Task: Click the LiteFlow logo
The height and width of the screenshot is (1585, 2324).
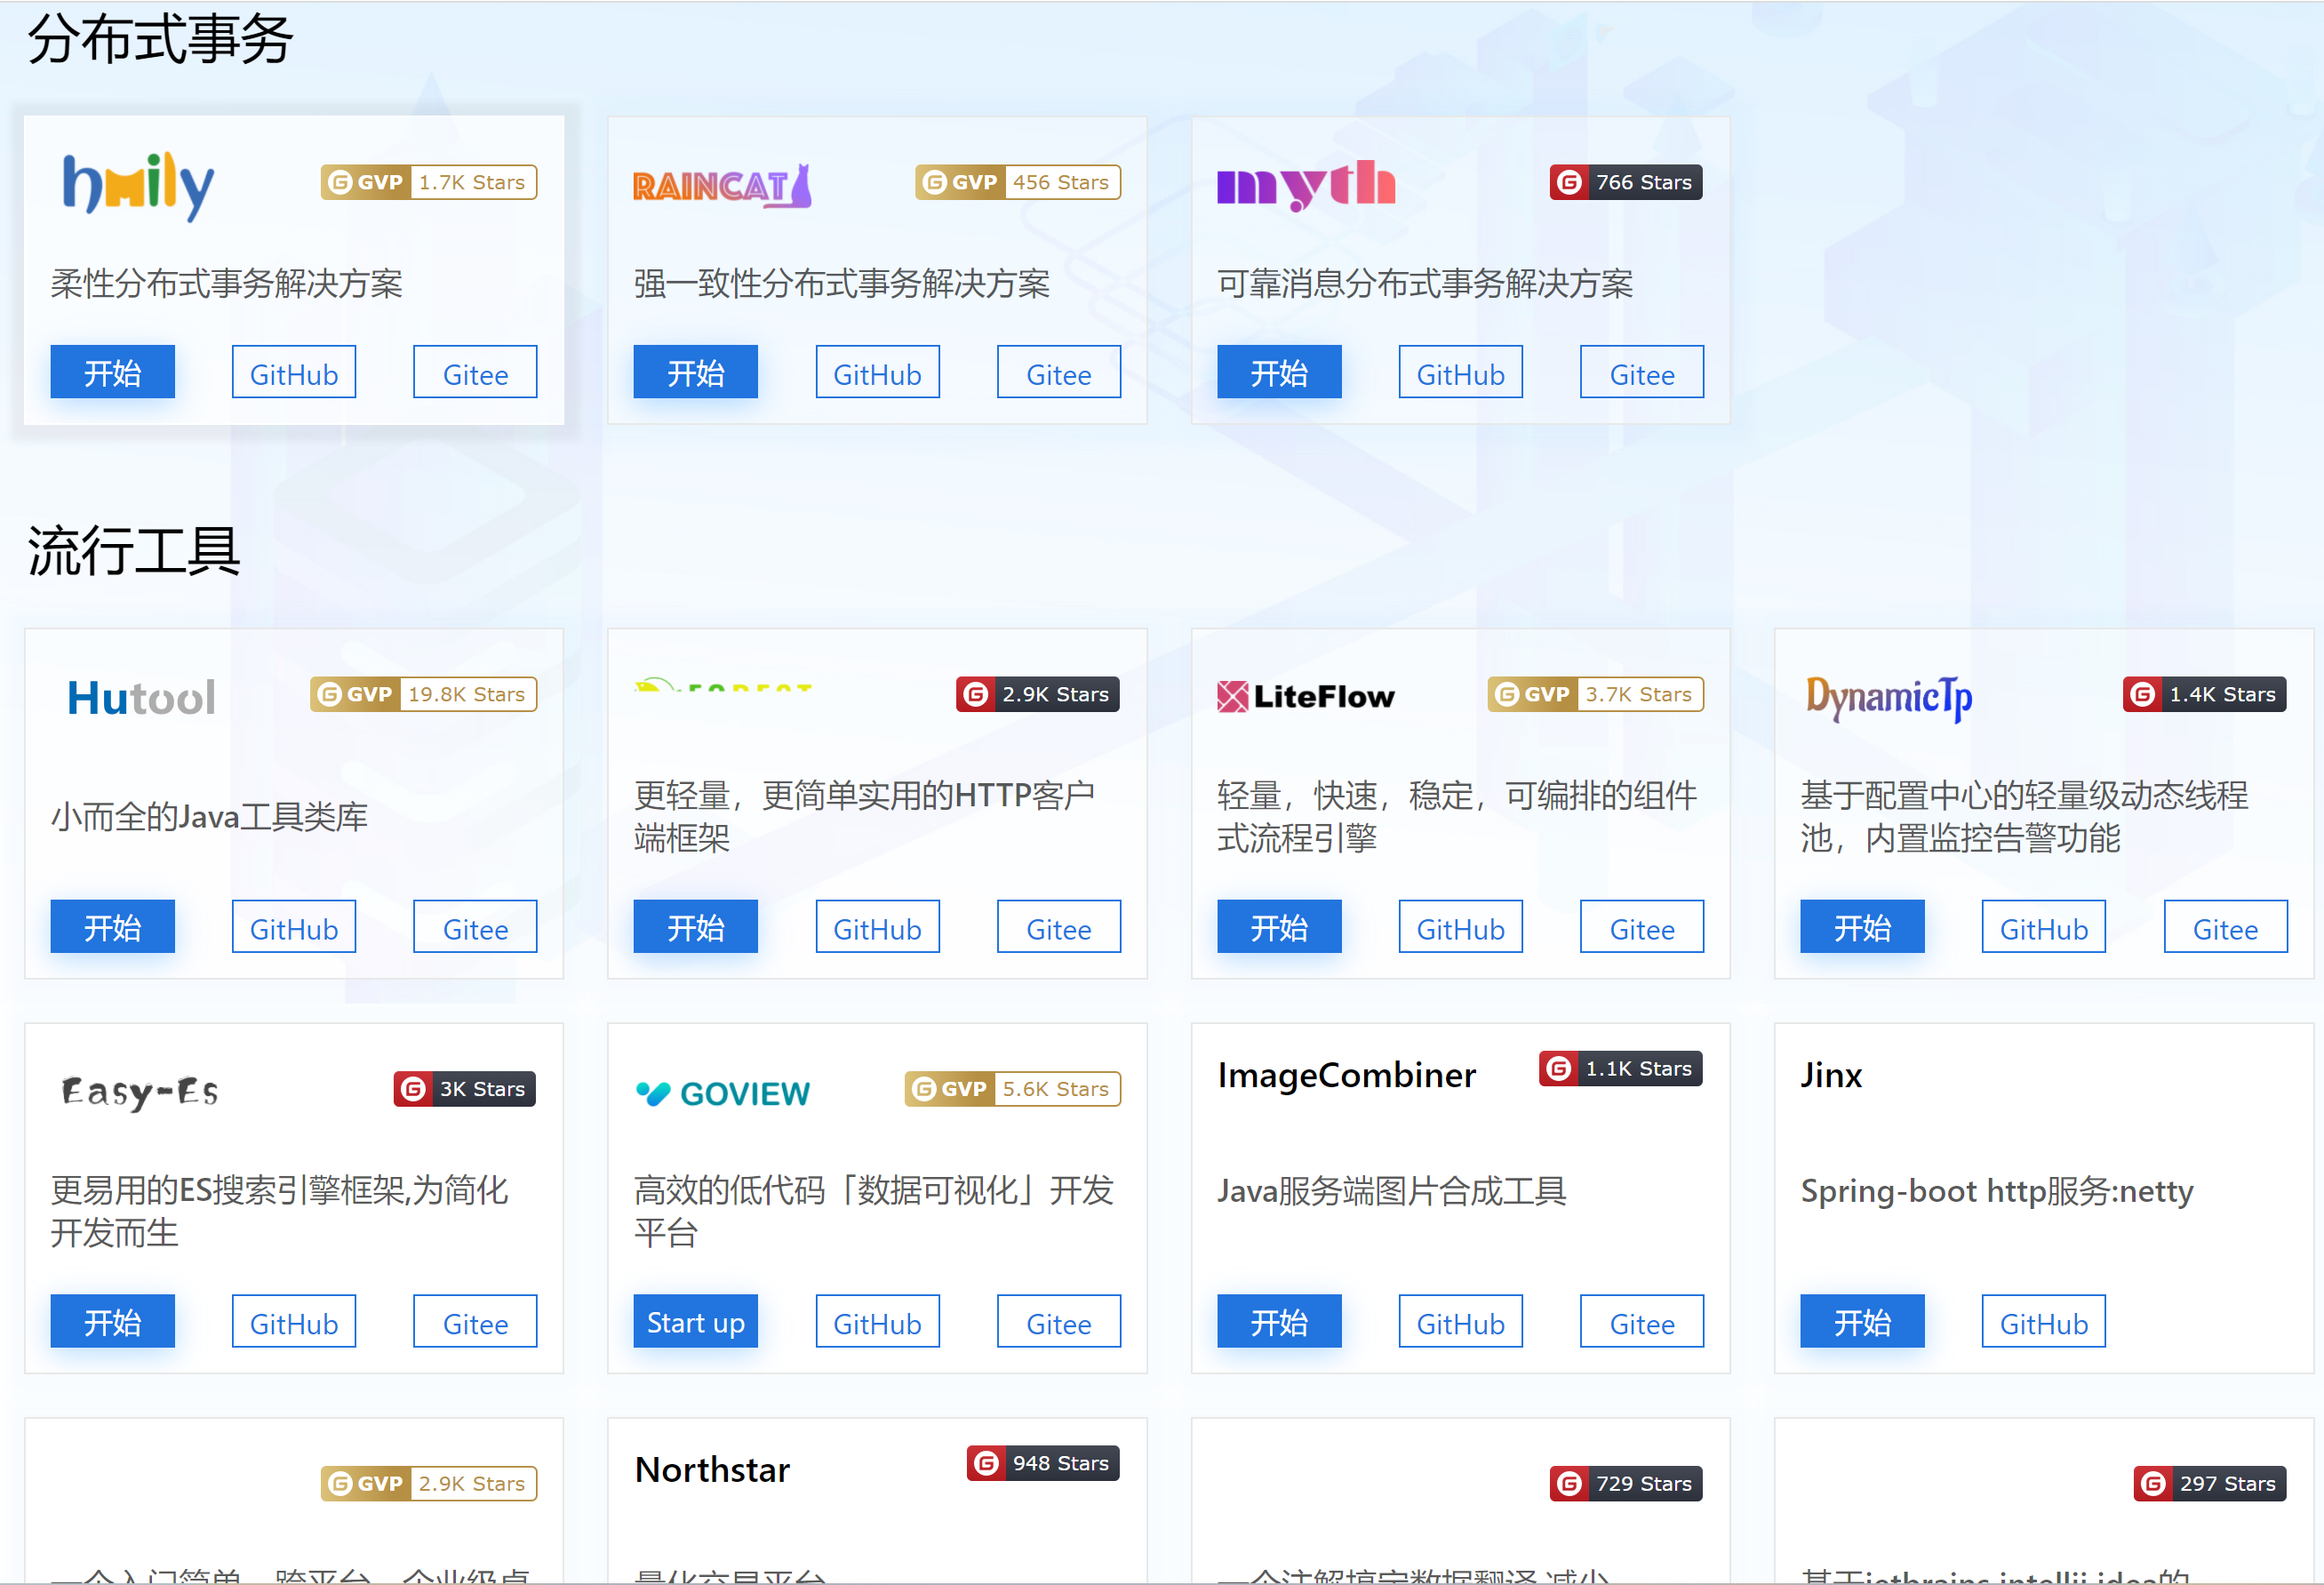Action: pos(1305,696)
